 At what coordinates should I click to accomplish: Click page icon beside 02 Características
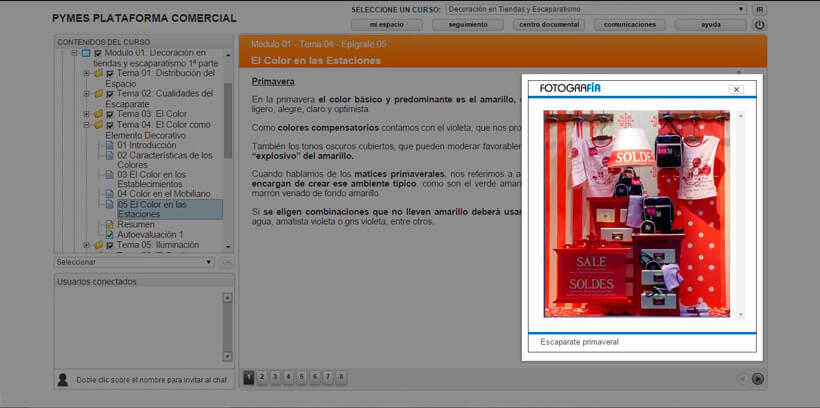point(109,155)
